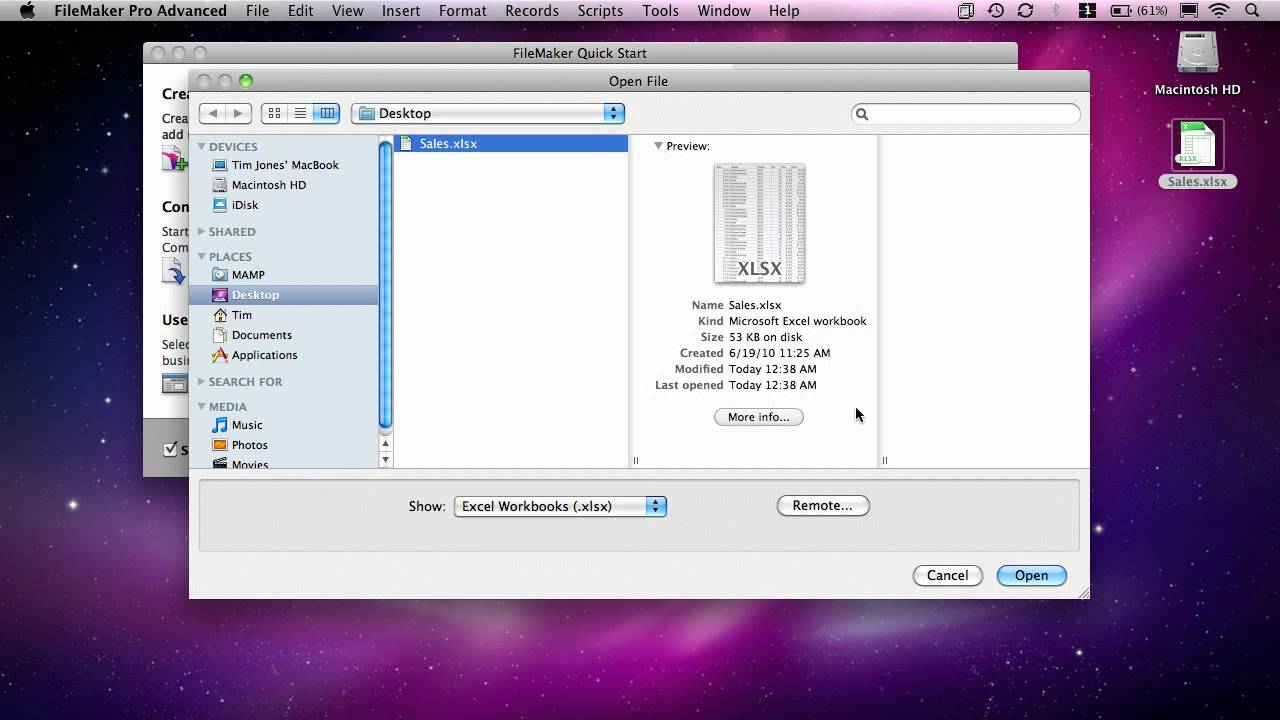The image size is (1280, 720).
Task: Click the More info... button
Action: [x=758, y=417]
